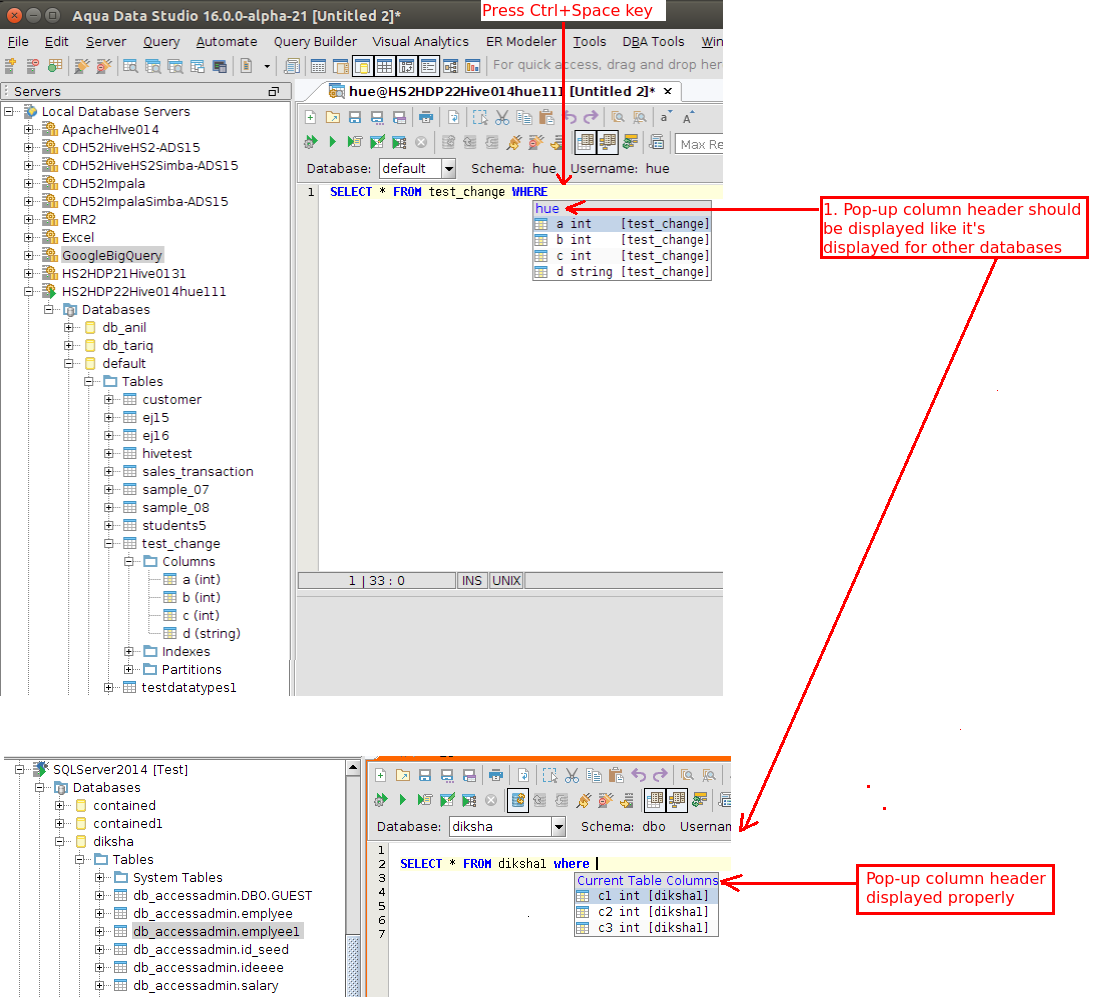The width and height of the screenshot is (1093, 997).
Task: Open the Query menu
Action: [161, 42]
